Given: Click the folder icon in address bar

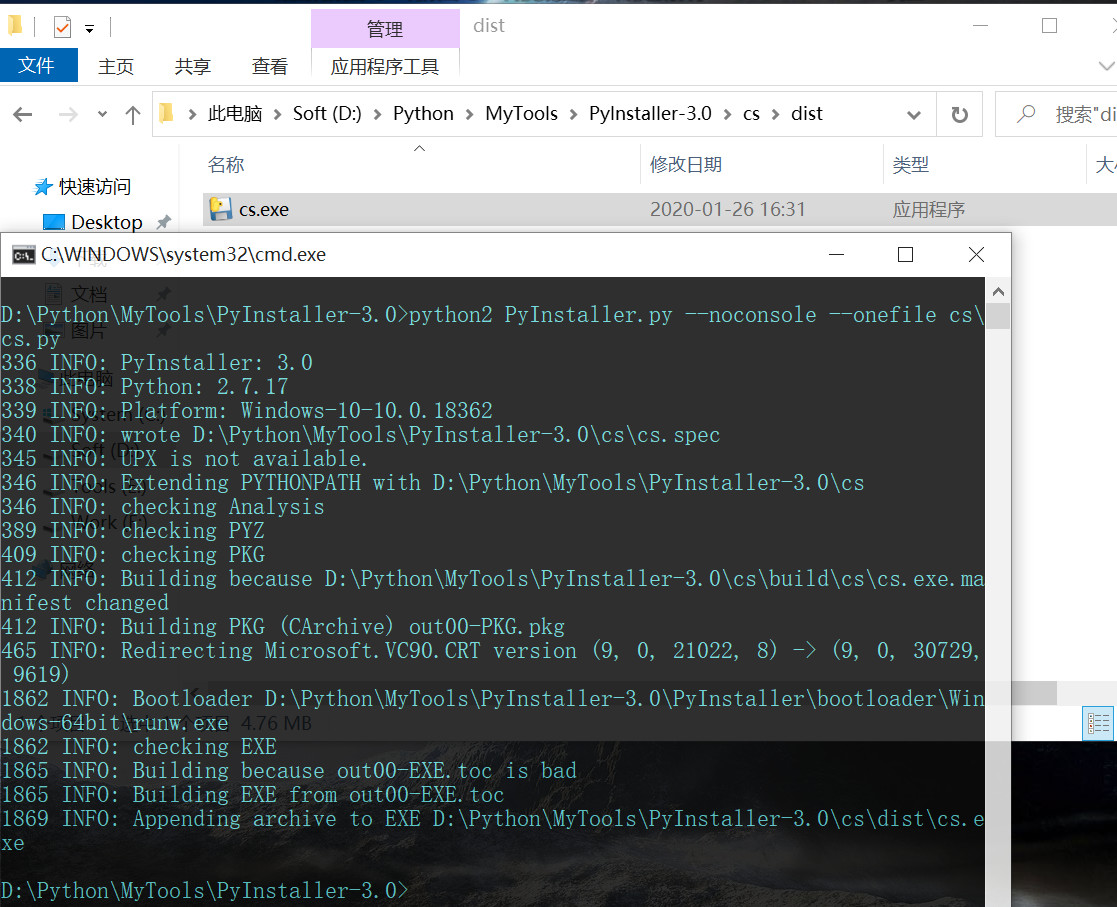Looking at the screenshot, I should pos(167,113).
